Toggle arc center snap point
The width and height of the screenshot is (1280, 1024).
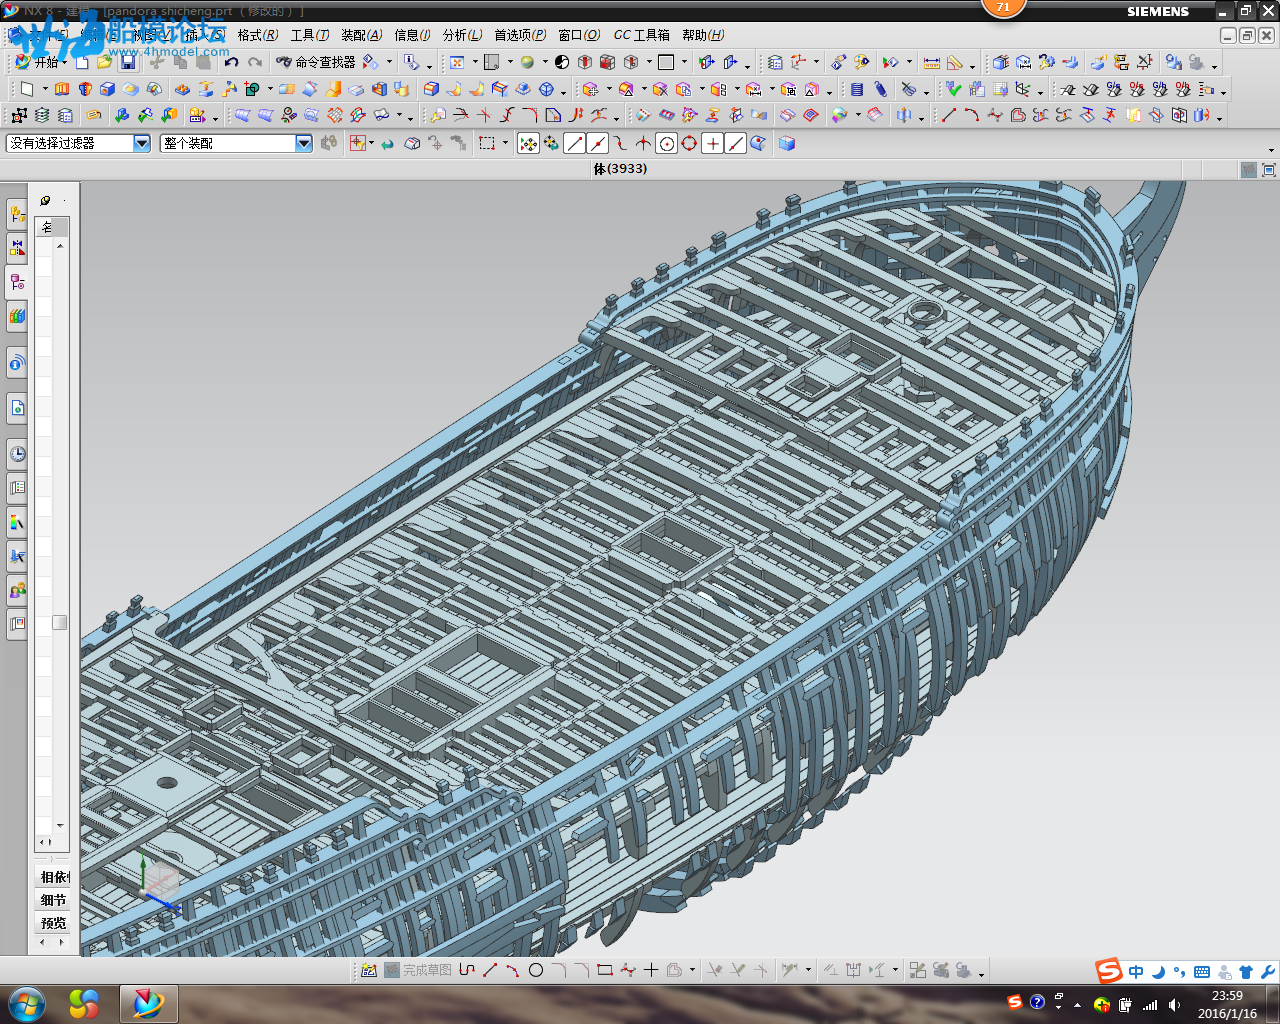pyautogui.click(x=666, y=143)
